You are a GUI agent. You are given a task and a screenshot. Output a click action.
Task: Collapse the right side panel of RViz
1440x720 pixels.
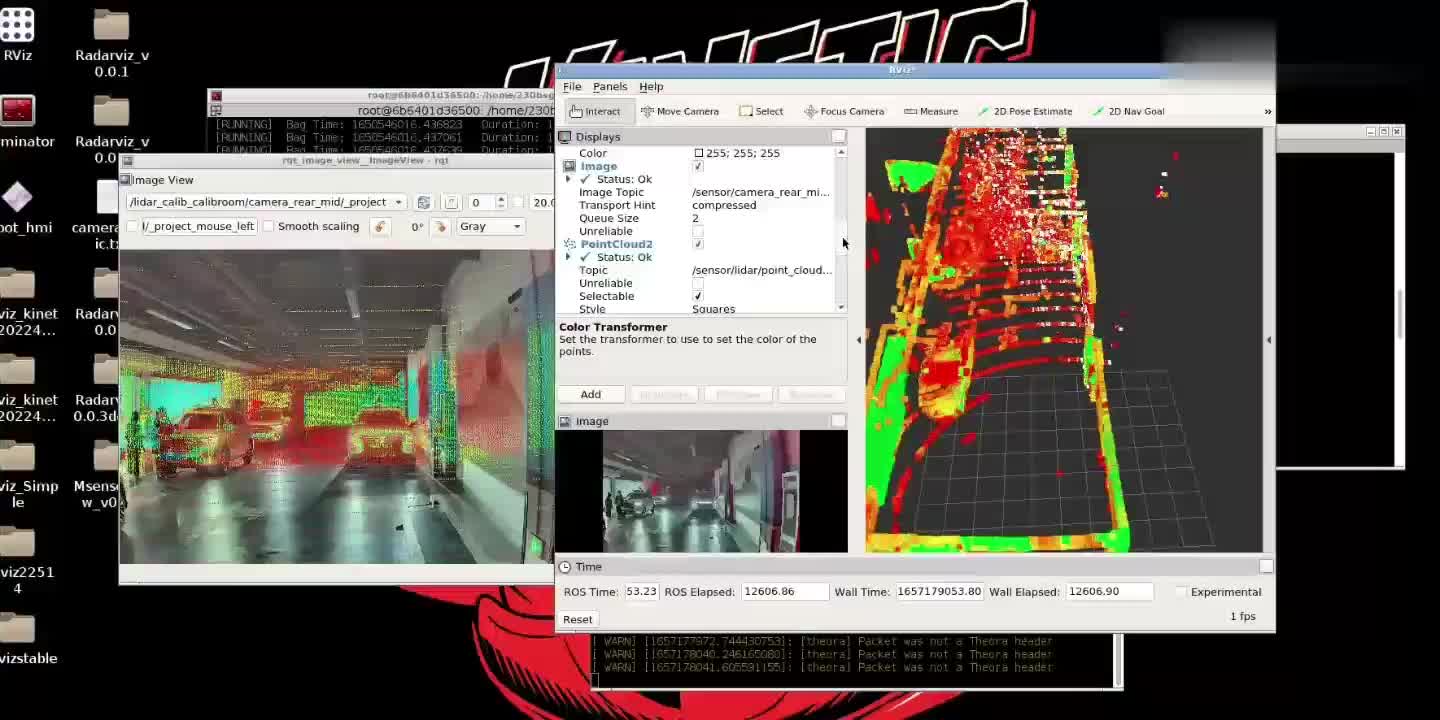click(x=1268, y=340)
